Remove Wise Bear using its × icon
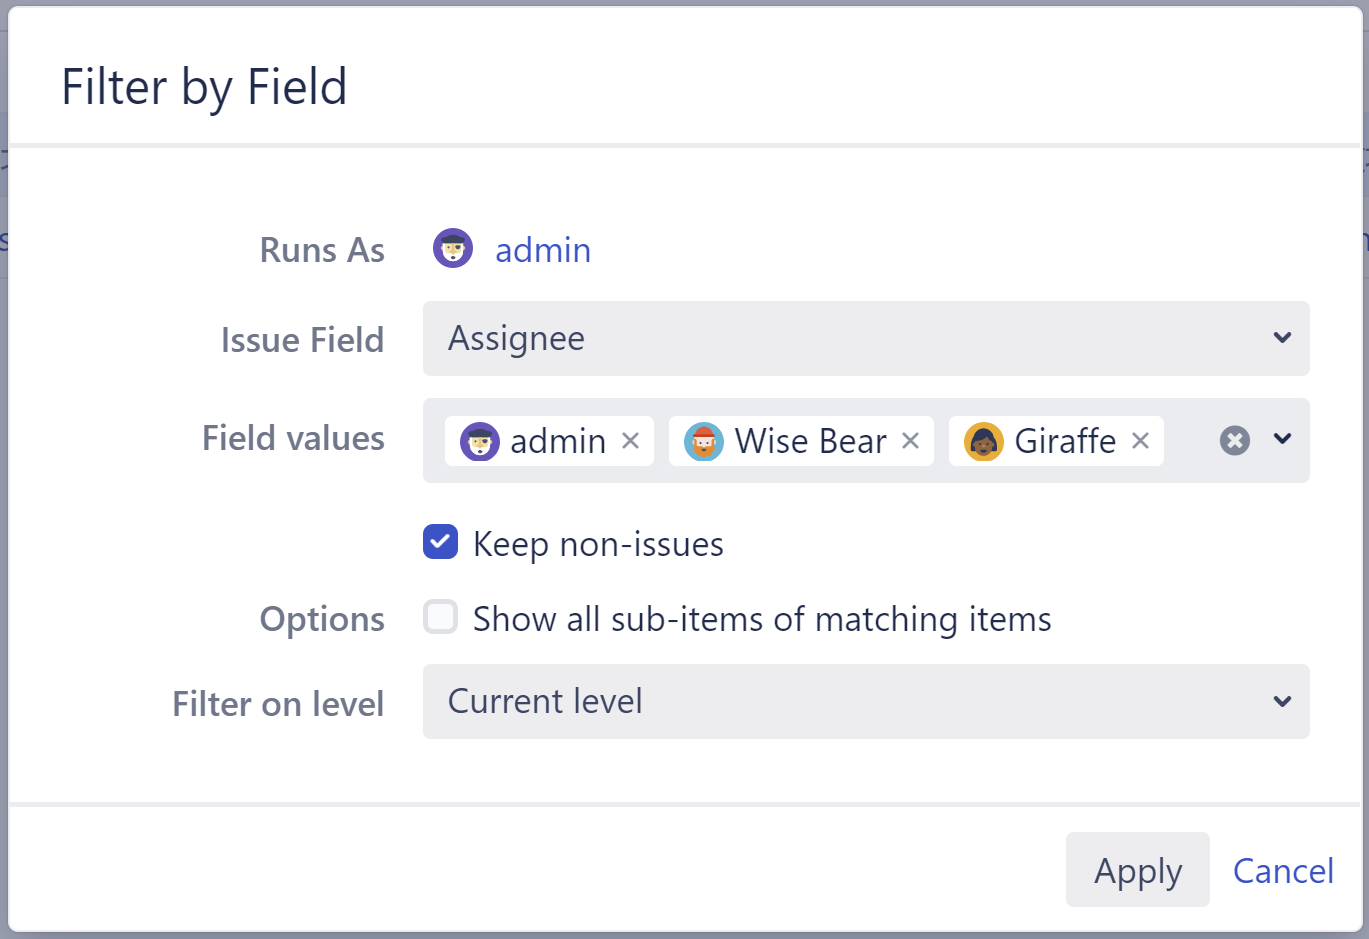This screenshot has height=939, width=1369. coord(910,441)
